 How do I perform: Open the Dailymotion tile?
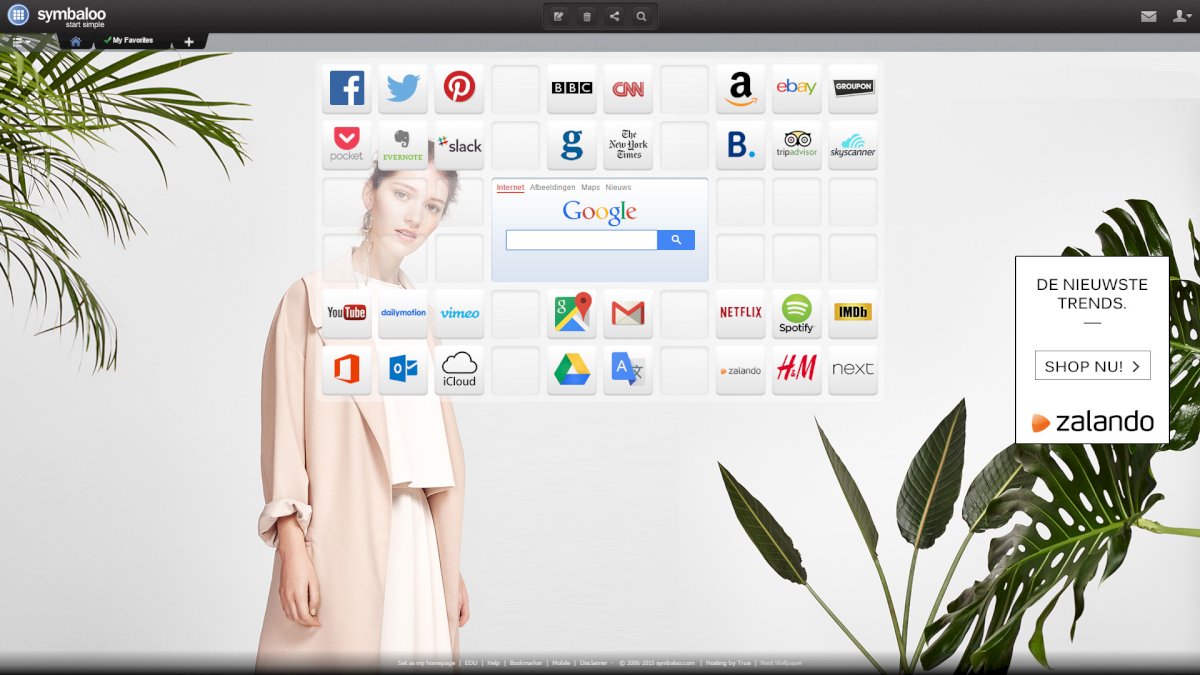[403, 314]
